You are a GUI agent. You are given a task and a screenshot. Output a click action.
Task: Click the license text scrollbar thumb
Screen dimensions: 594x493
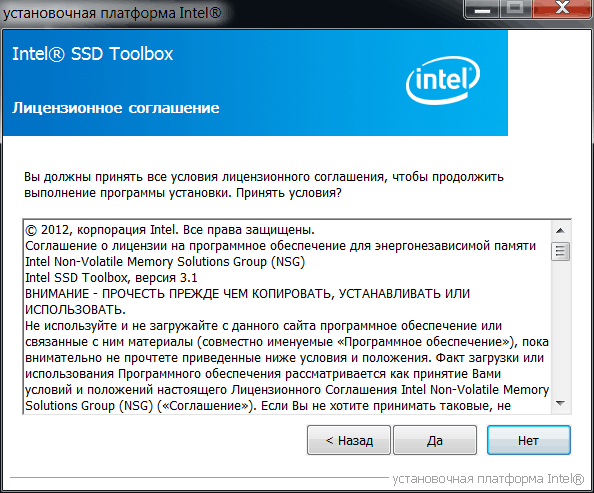tap(560, 252)
